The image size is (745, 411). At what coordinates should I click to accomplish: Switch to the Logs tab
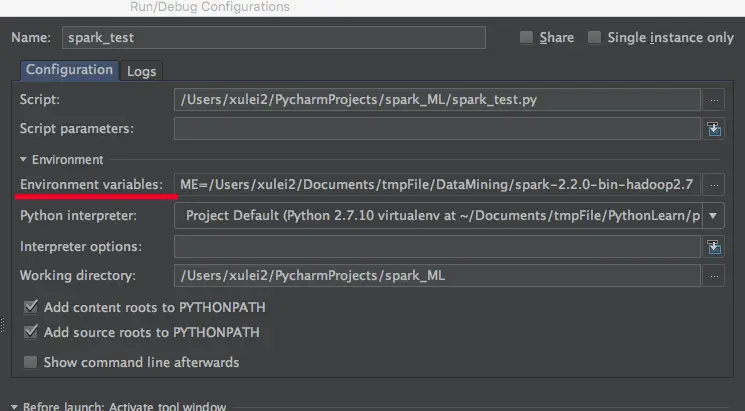(142, 71)
